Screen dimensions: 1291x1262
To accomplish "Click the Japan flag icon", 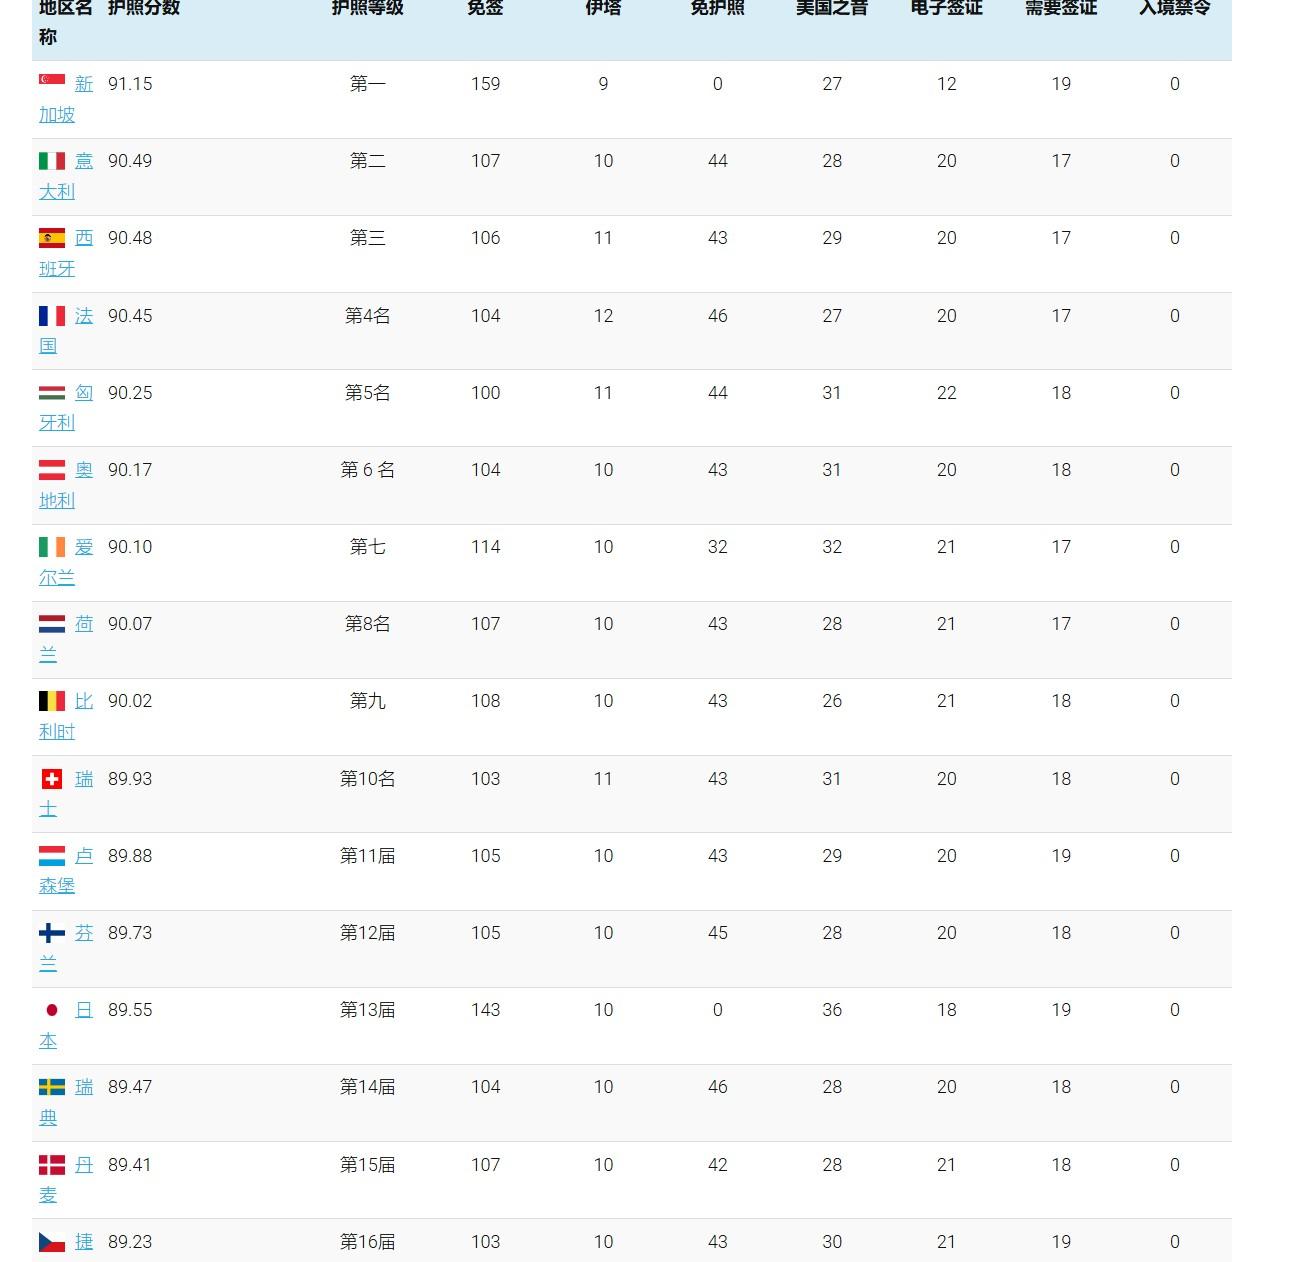I will 52,1010.
